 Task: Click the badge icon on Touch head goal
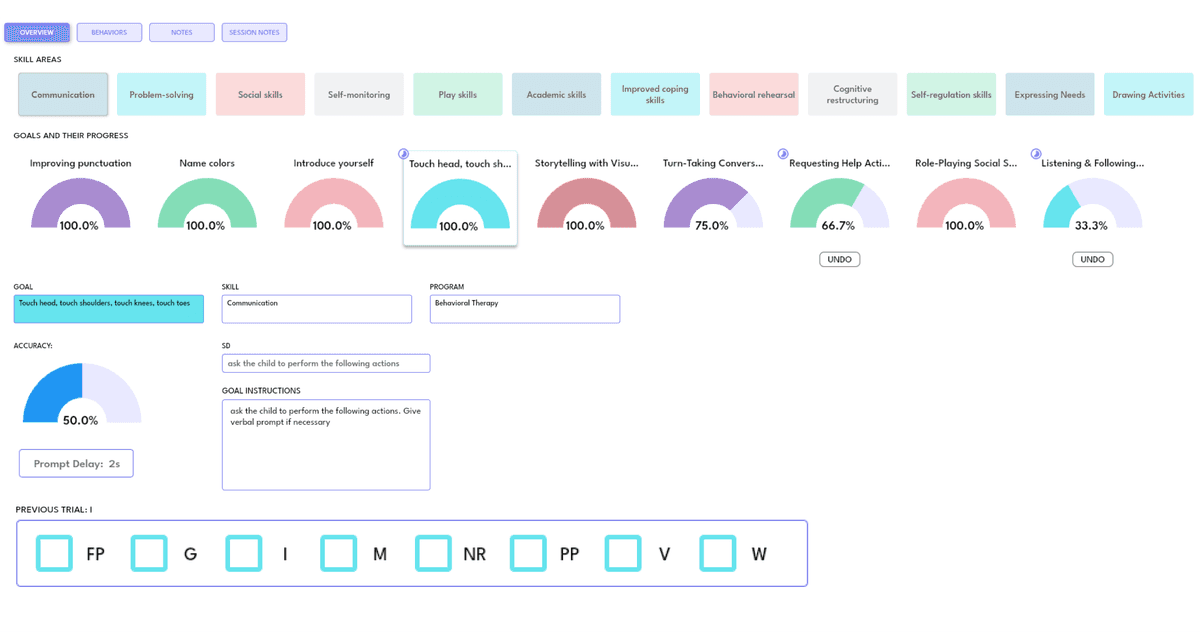403,153
